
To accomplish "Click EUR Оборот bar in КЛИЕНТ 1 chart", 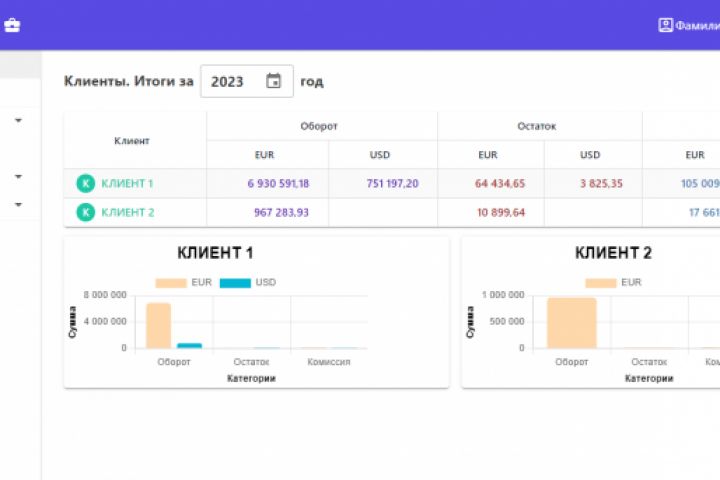I will pyautogui.click(x=159, y=326).
